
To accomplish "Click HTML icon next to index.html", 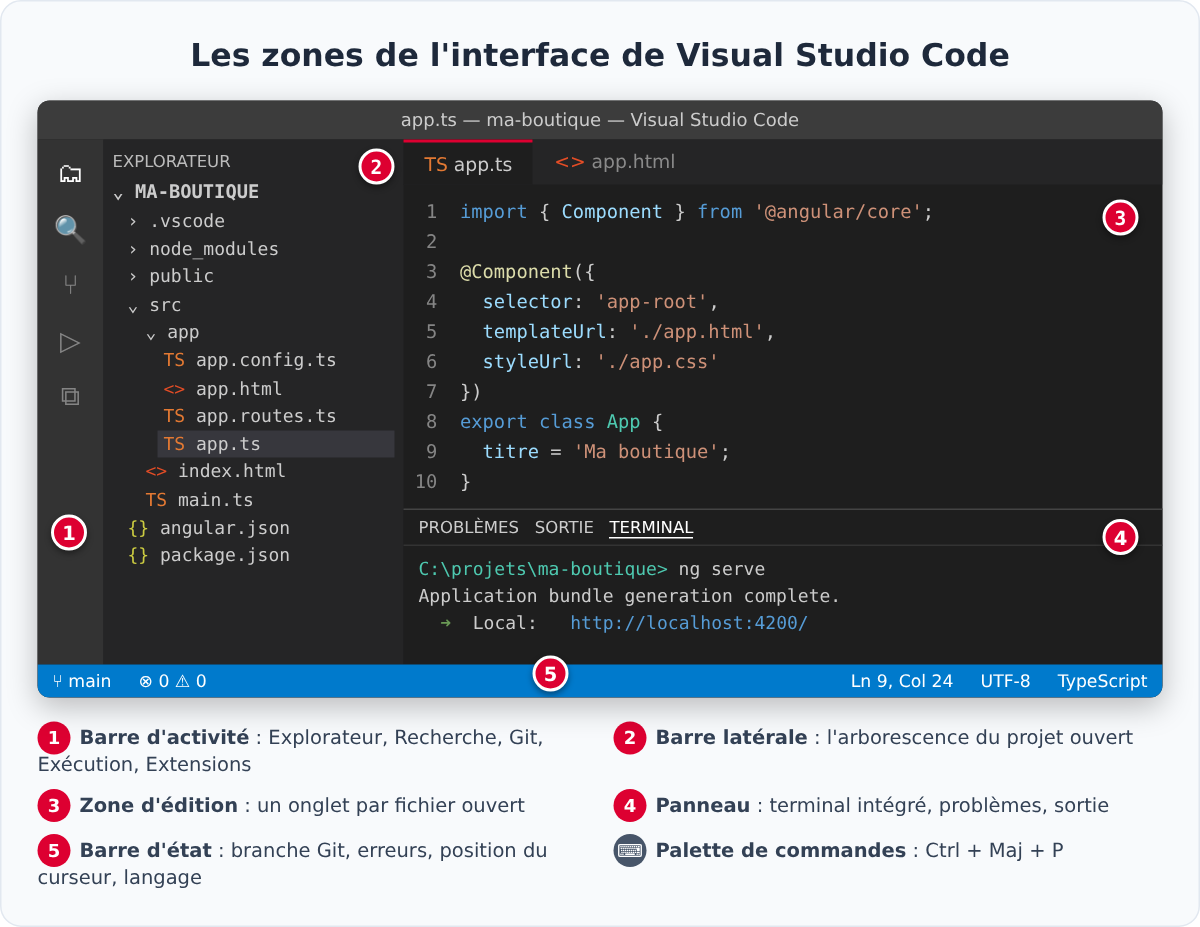I will click(x=156, y=471).
